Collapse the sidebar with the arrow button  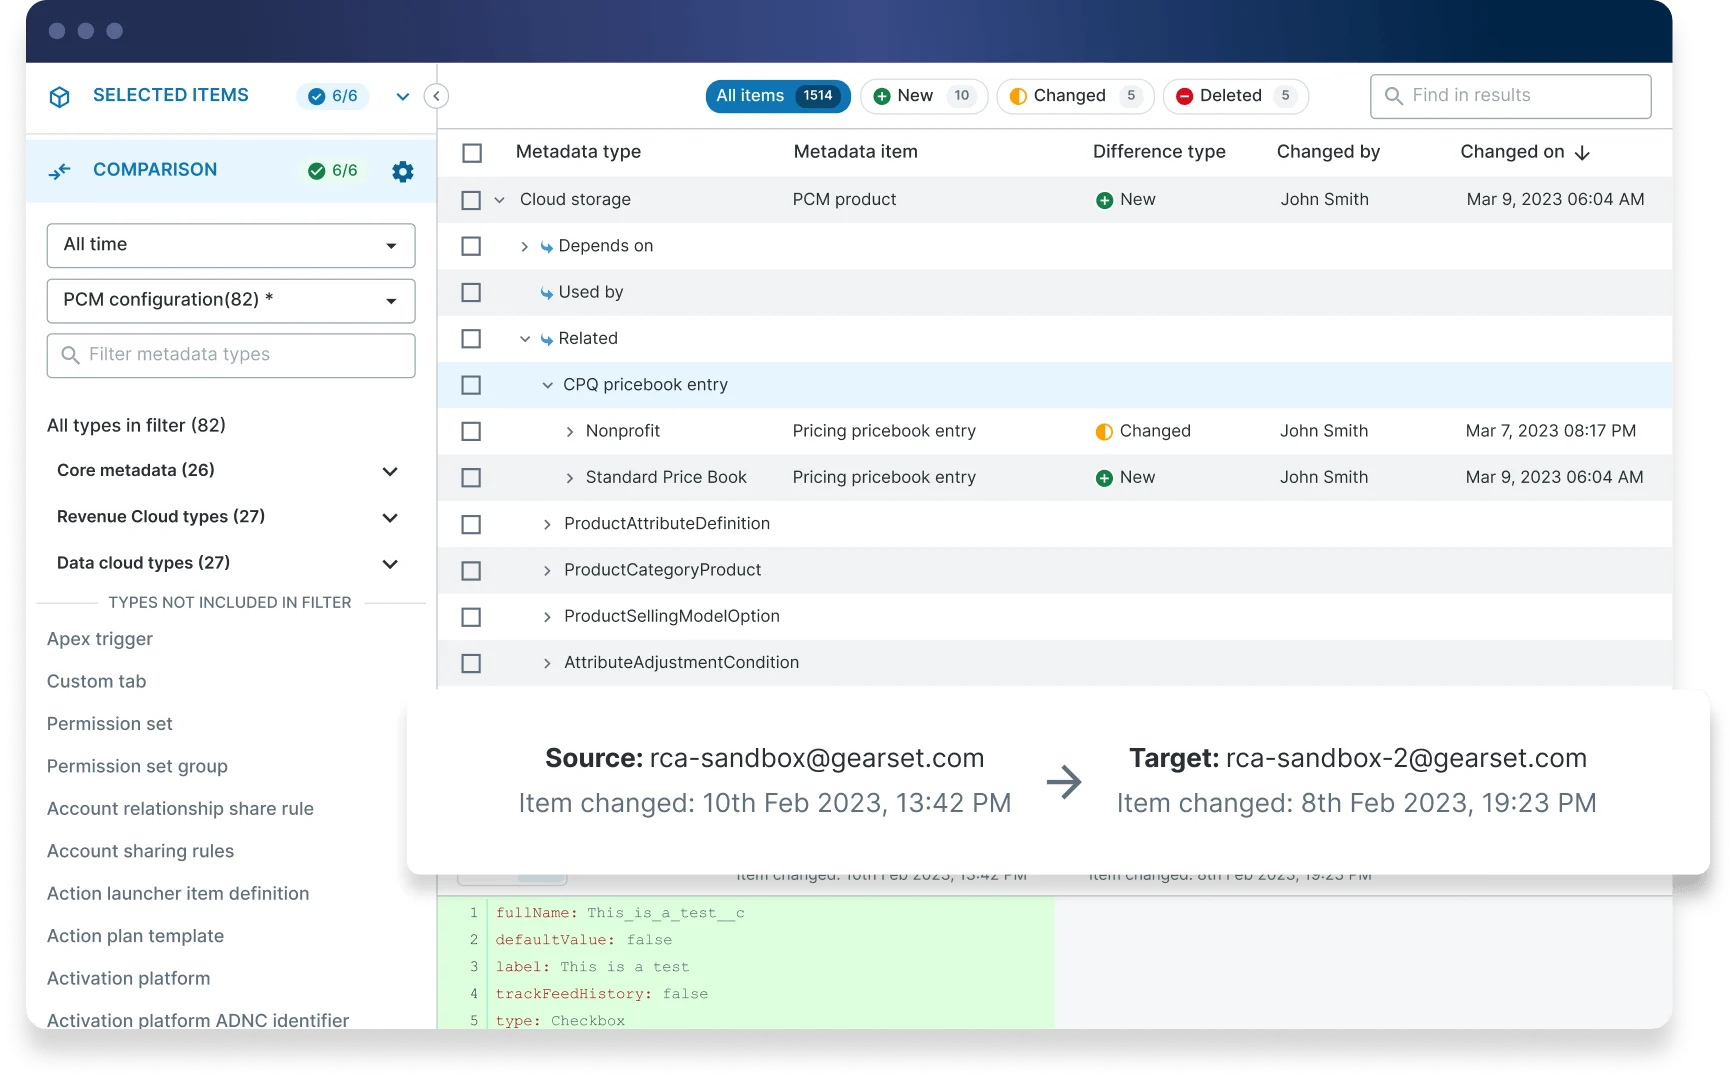[436, 96]
